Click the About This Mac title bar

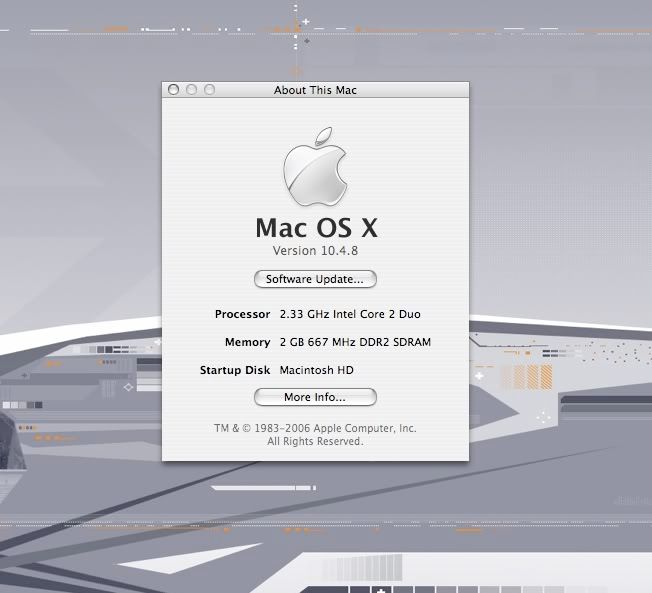315,90
